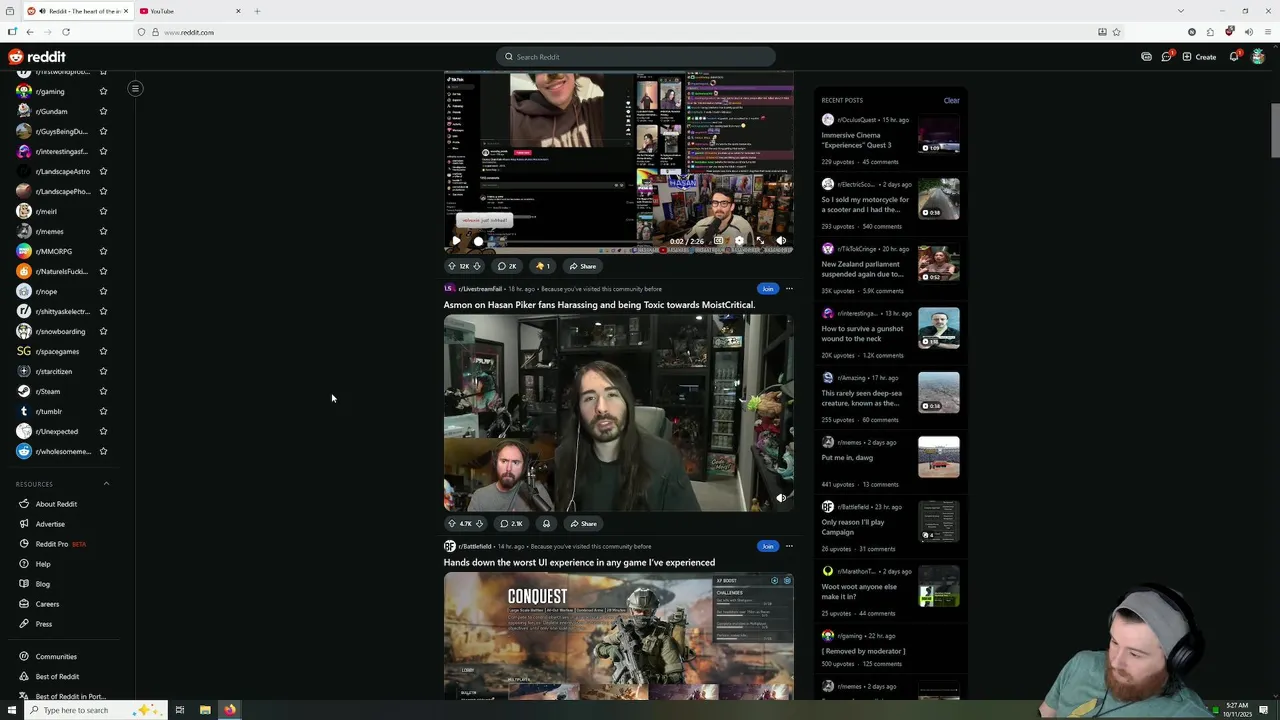The image size is (1280, 720).
Task: Enter fullscreen on the top video
Action: (760, 241)
